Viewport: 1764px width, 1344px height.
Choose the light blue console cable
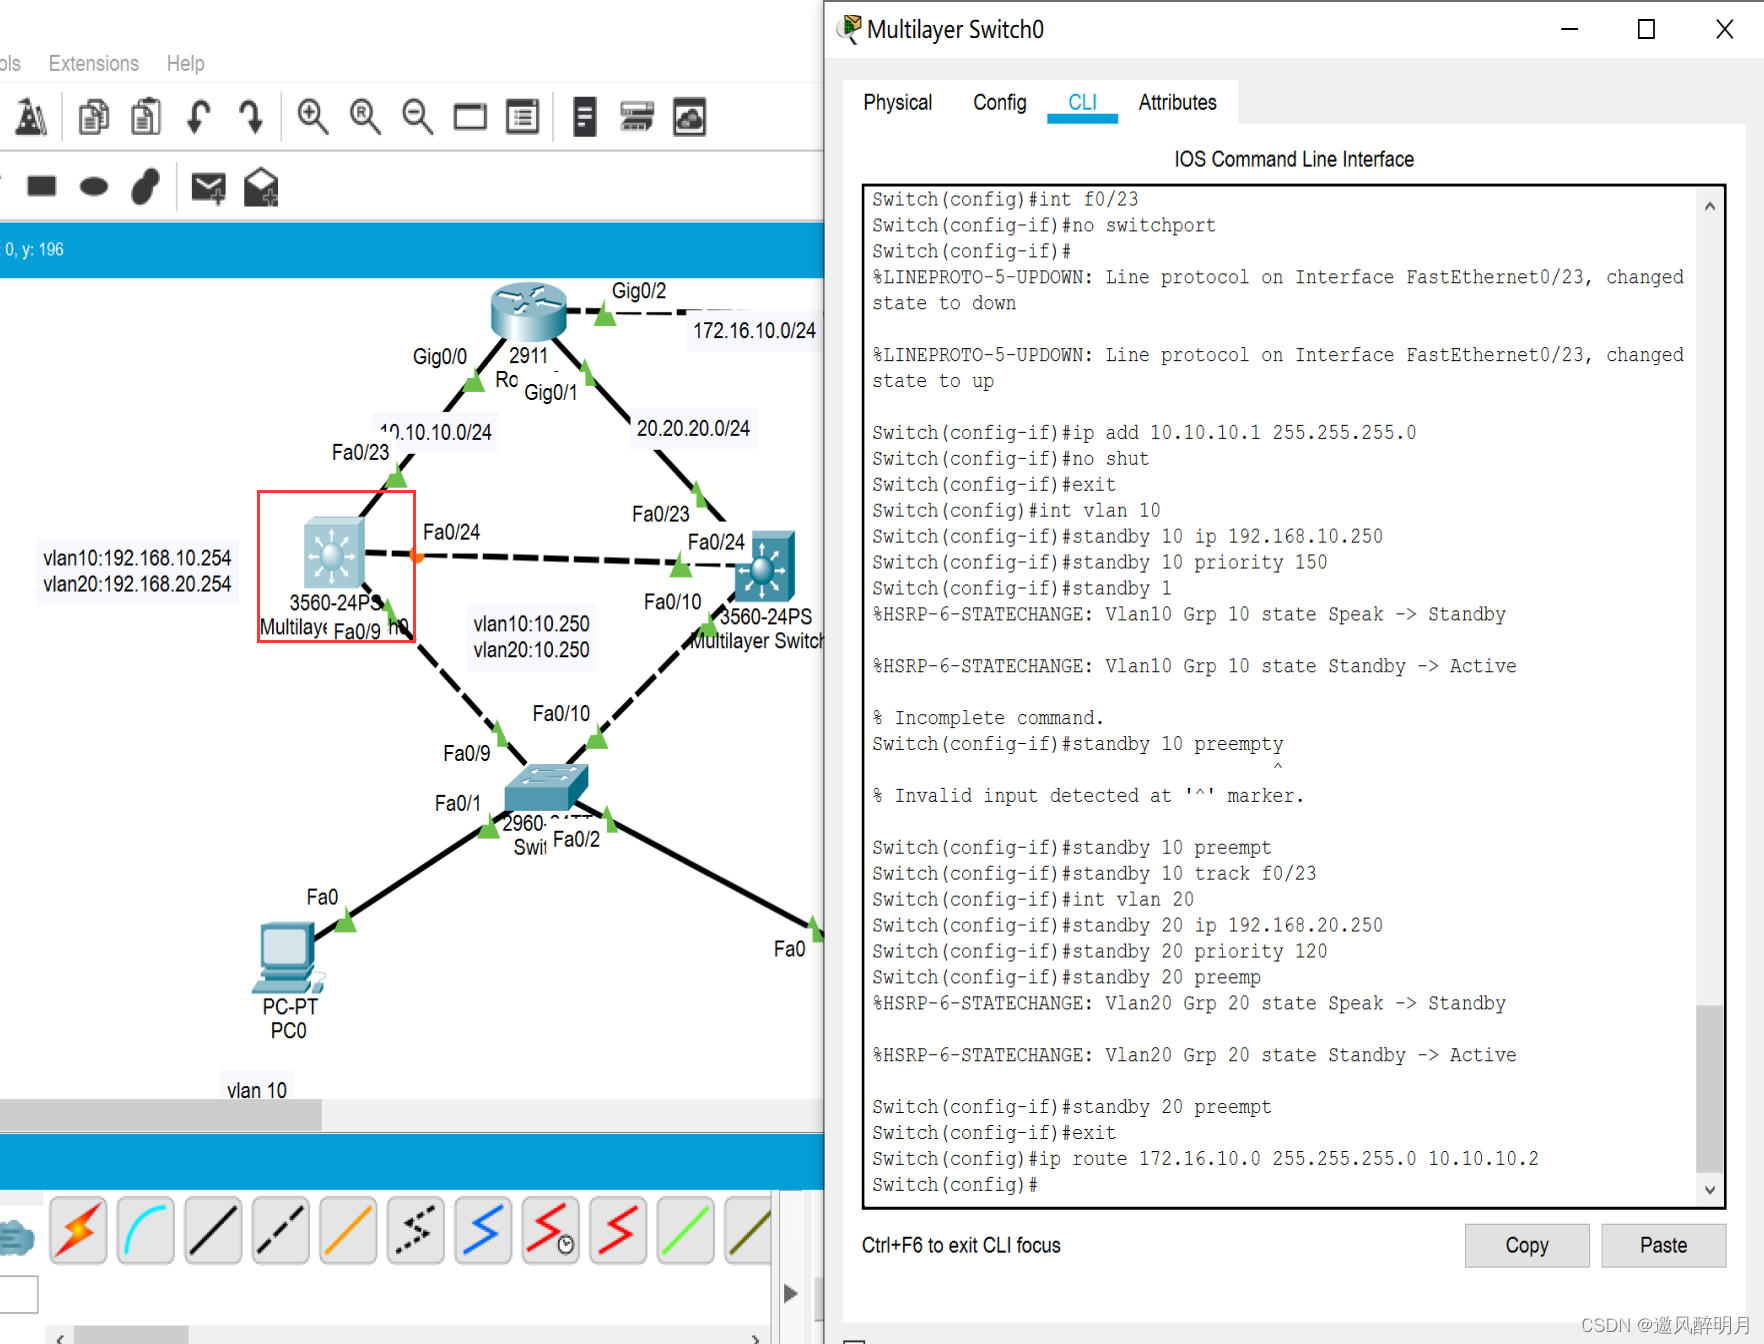[x=146, y=1229]
